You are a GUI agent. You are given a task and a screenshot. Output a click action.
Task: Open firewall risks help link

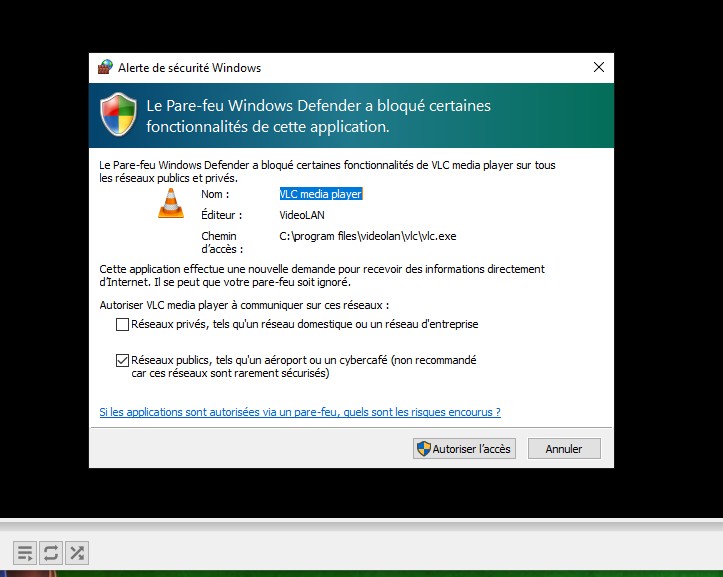(x=300, y=412)
